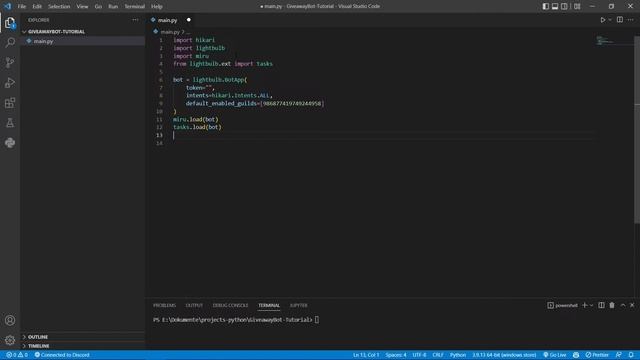Change Spaces: 4 indentation setting
Viewport: 640px width, 360px height.
[x=396, y=355]
